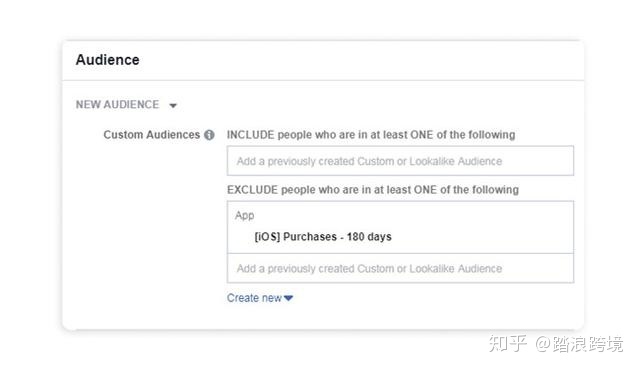640x370 pixels.
Task: Click the EXCLUDE people heading text
Action: pos(373,190)
